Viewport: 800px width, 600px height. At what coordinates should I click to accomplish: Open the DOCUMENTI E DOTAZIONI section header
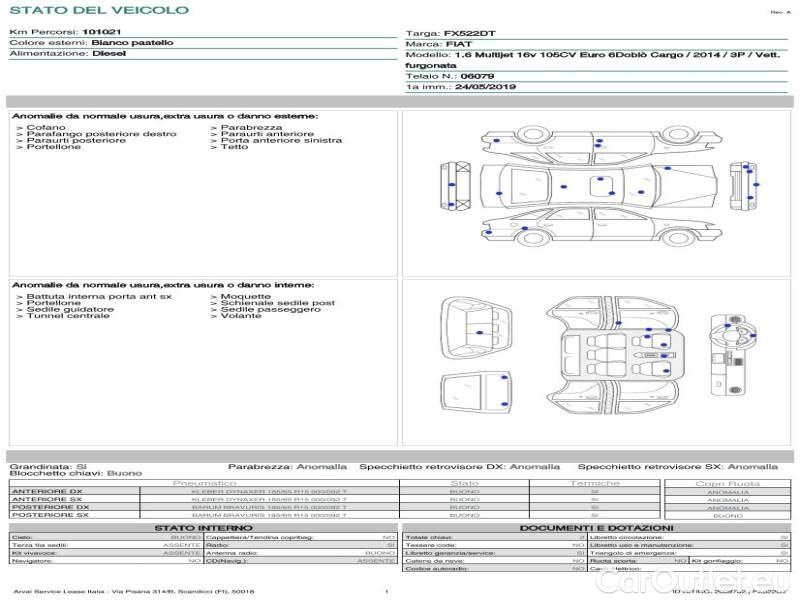tap(596, 528)
